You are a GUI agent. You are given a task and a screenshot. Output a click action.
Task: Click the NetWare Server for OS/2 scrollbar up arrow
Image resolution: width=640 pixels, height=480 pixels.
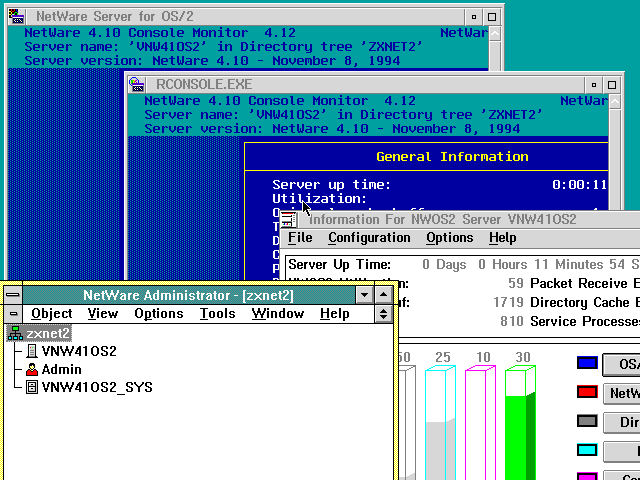pos(495,33)
